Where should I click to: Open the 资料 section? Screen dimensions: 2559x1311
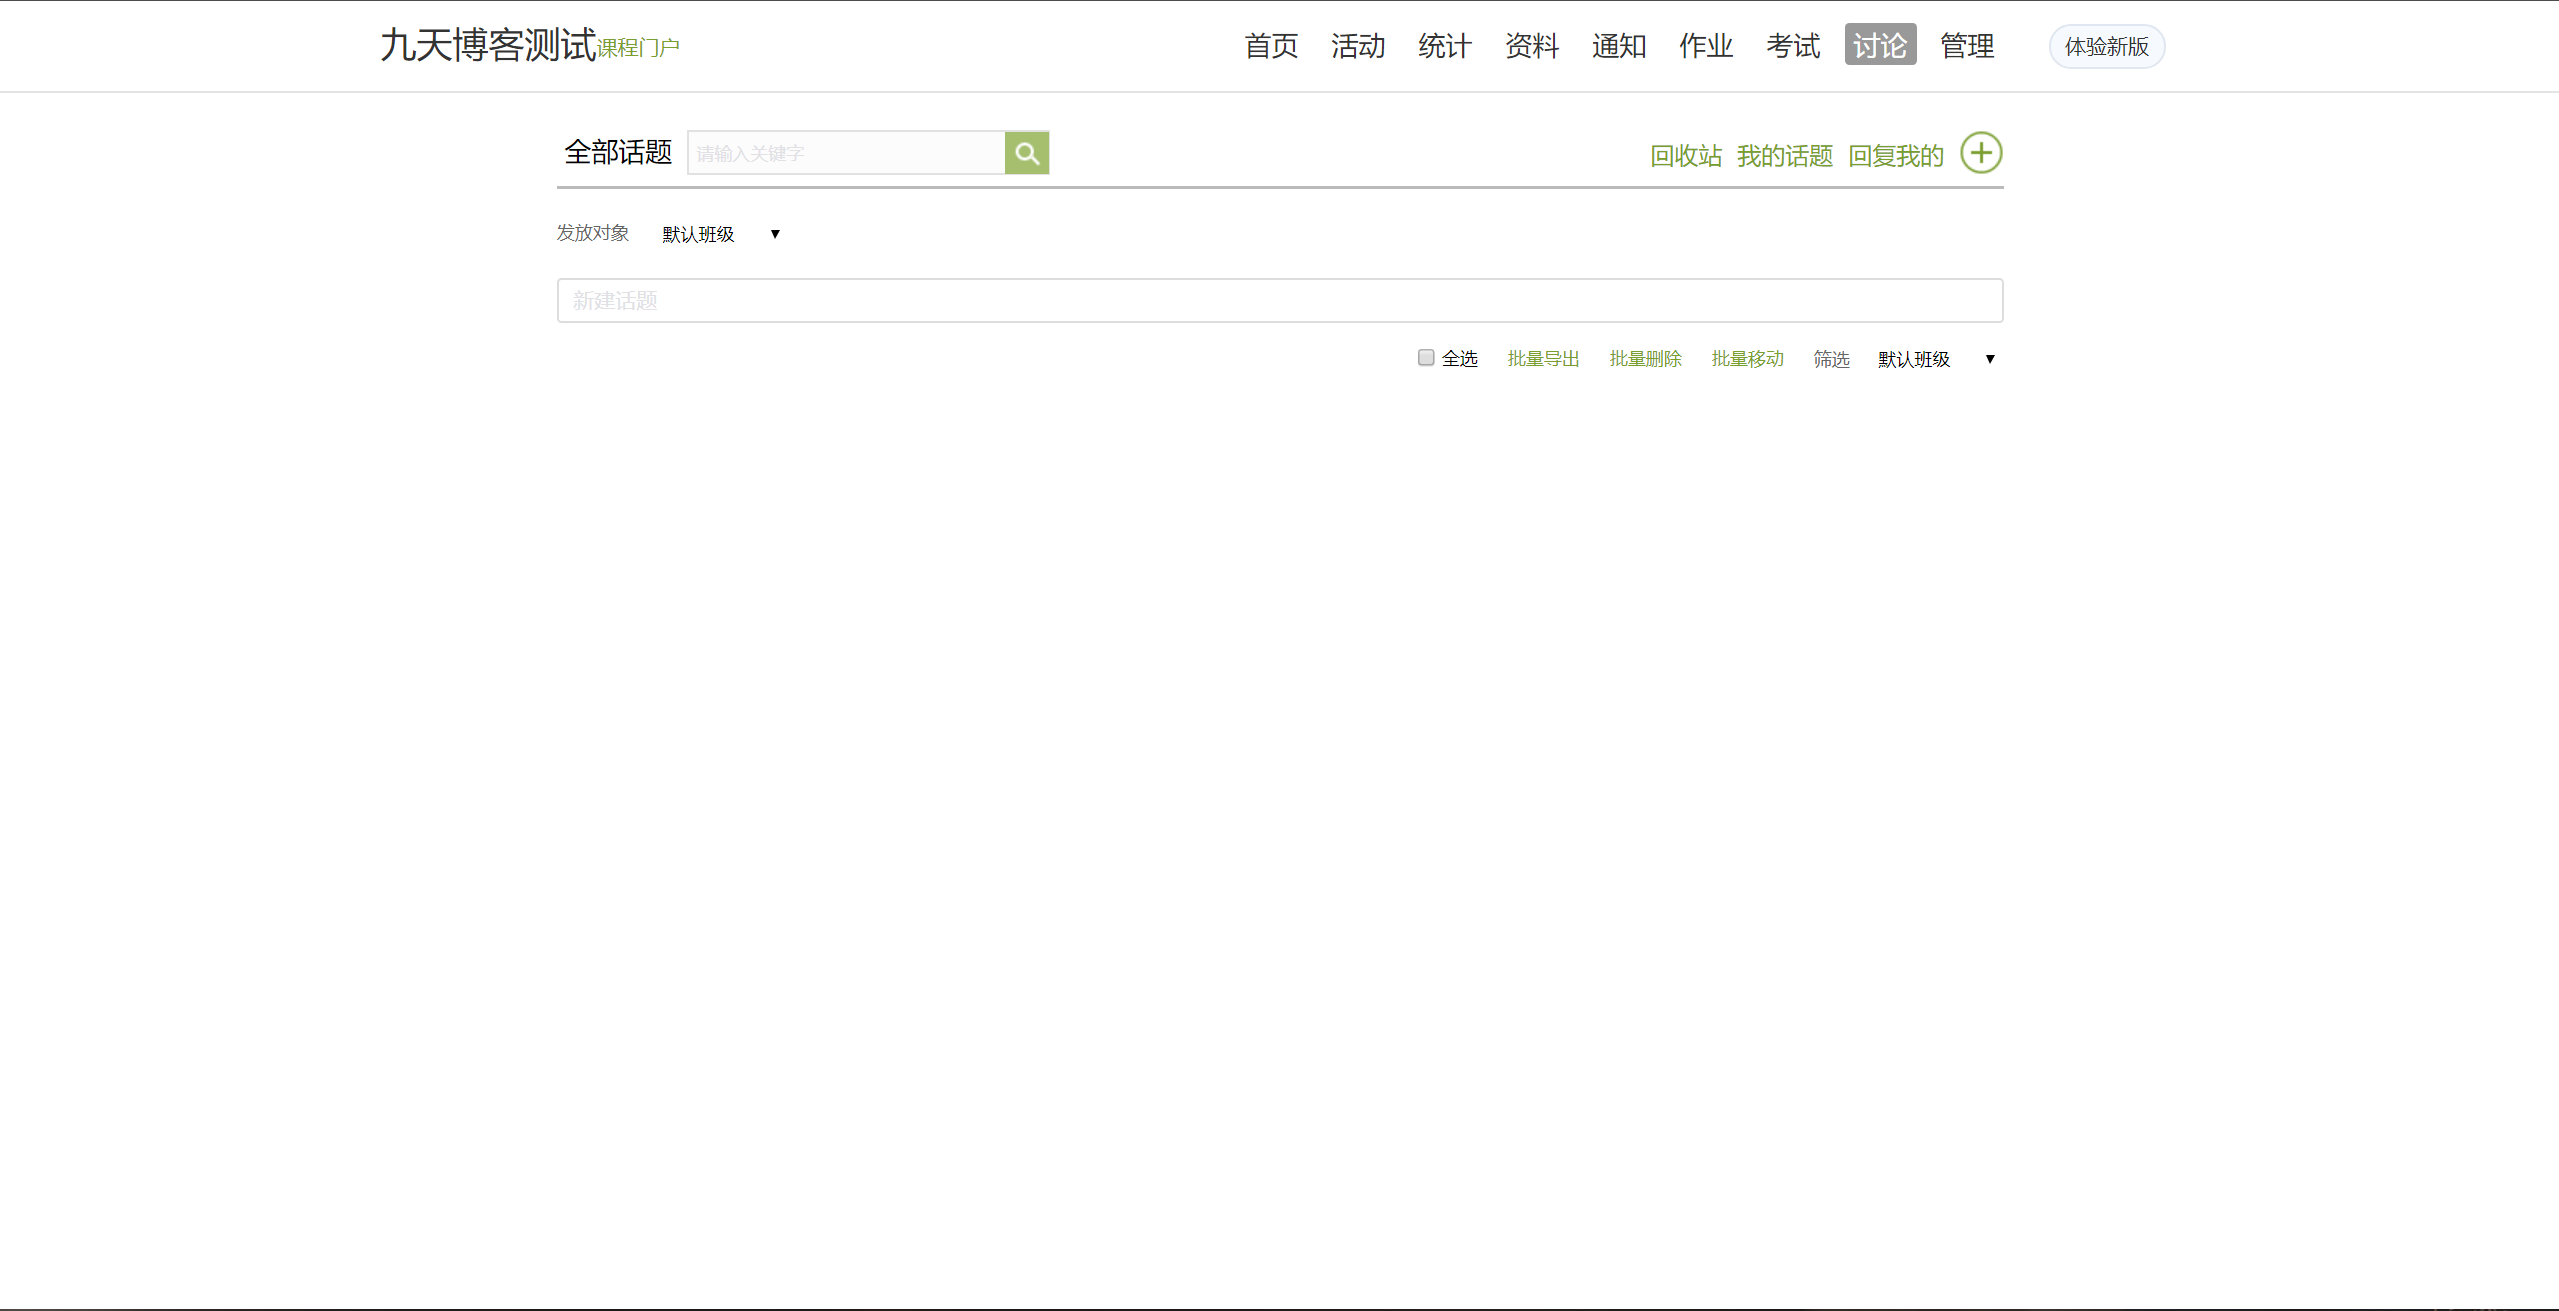point(1531,45)
